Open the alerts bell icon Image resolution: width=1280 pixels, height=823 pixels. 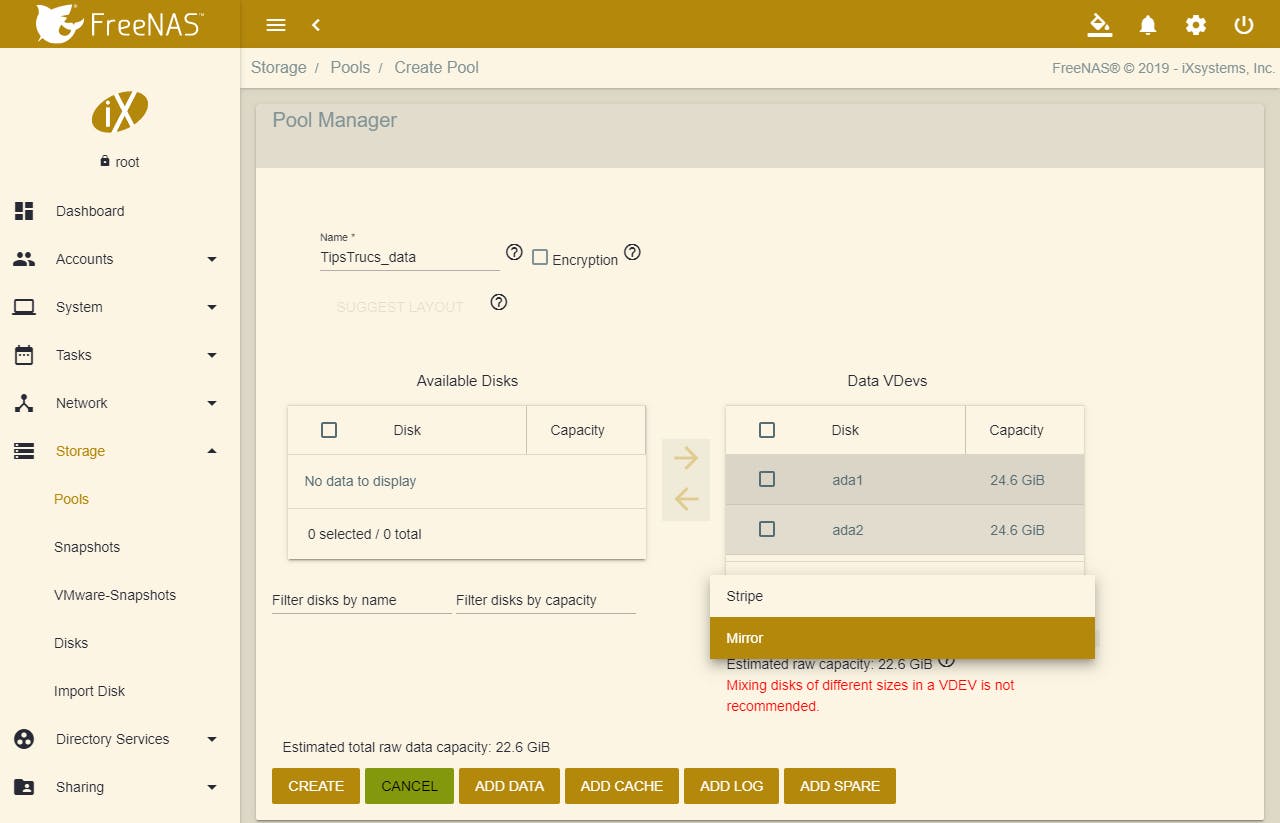[1148, 25]
